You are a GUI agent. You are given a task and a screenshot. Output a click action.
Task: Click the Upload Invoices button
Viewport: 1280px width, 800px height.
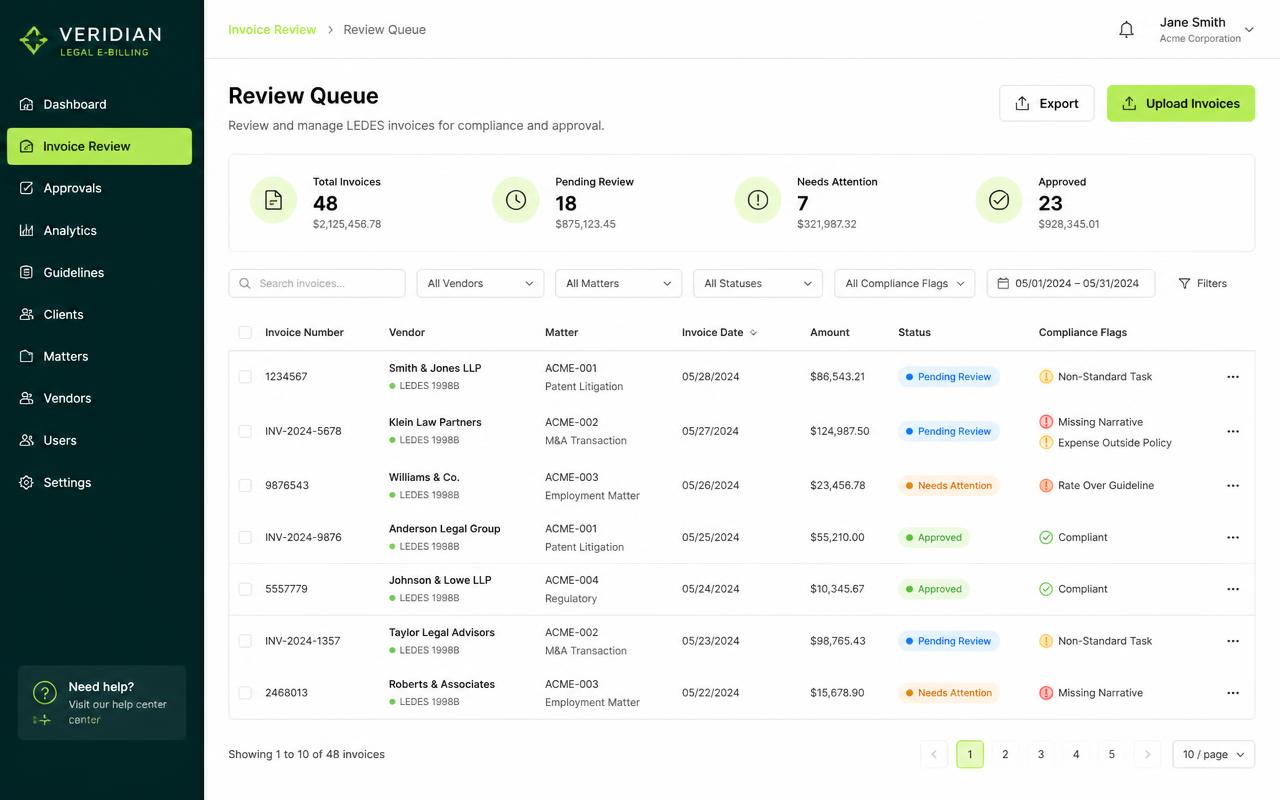[x=1181, y=104]
